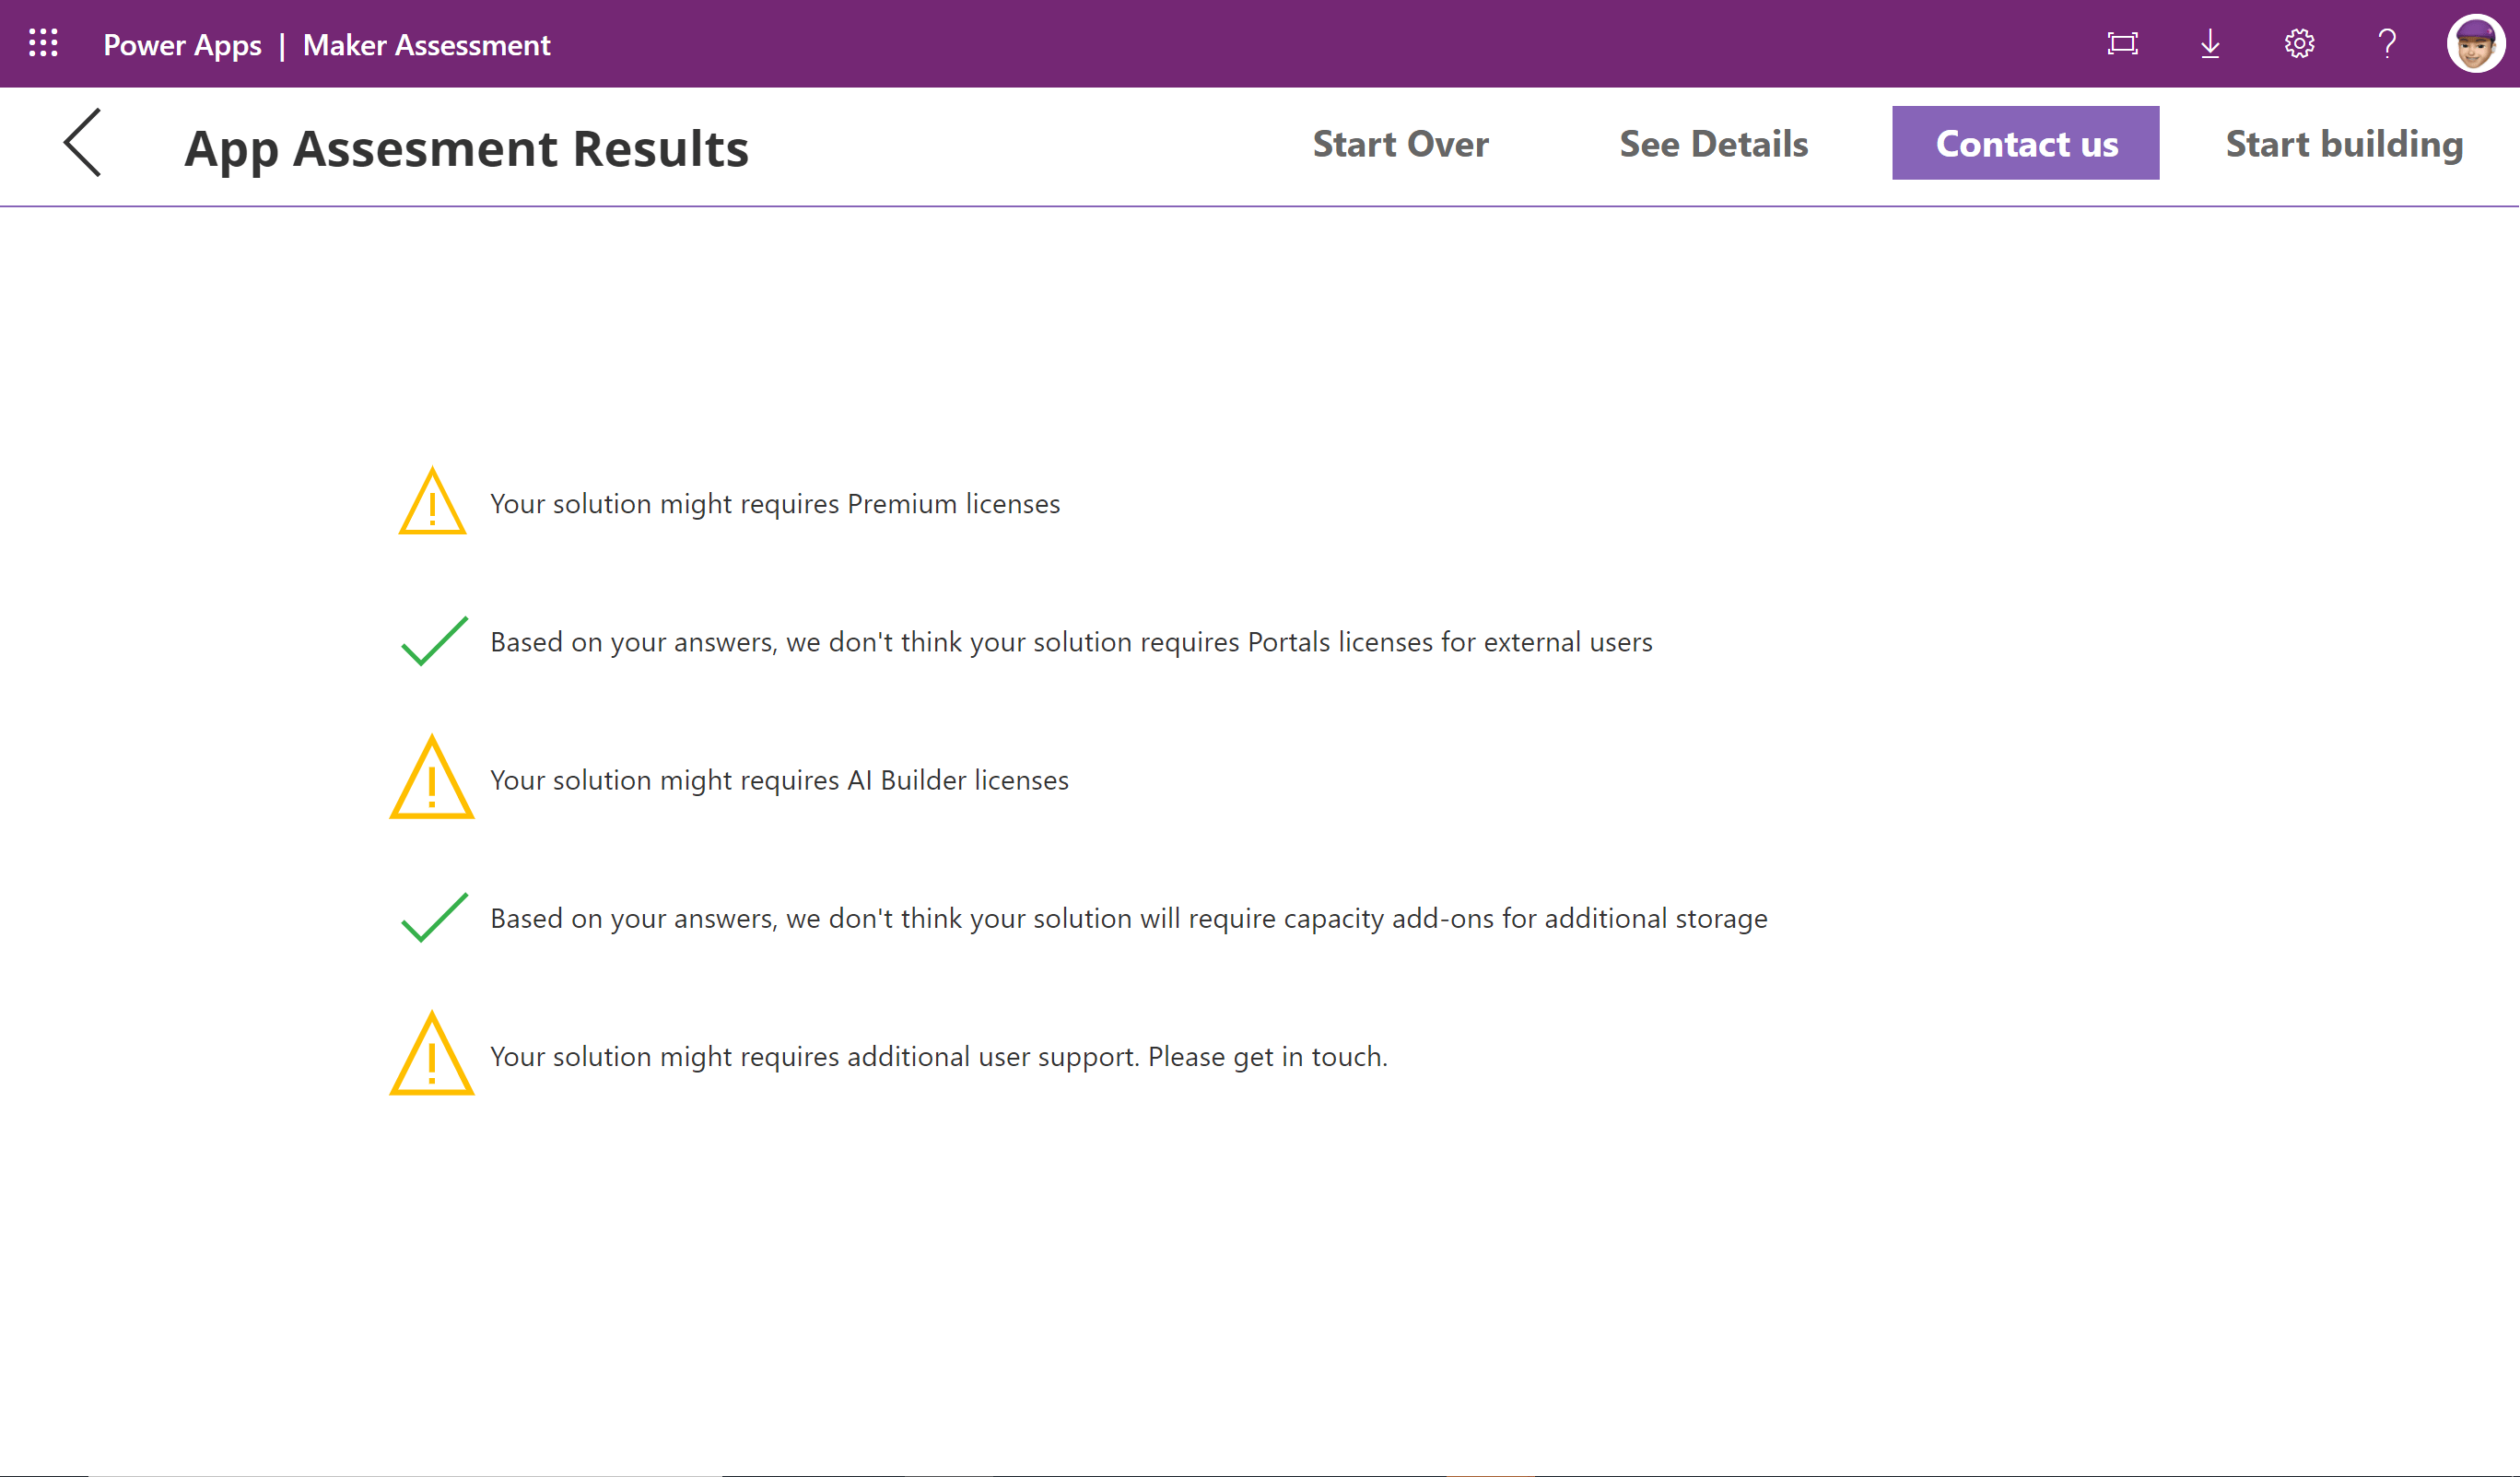Open help via the question mark icon

2387,43
